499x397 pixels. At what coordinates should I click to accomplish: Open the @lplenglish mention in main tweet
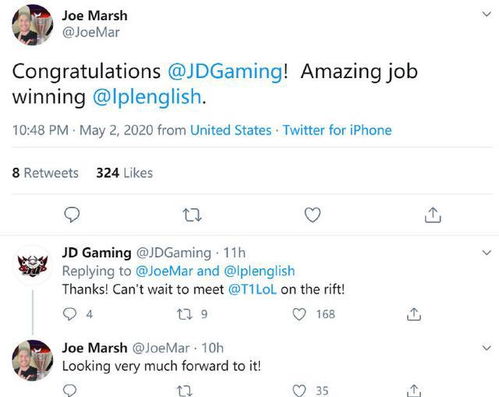pos(147,97)
